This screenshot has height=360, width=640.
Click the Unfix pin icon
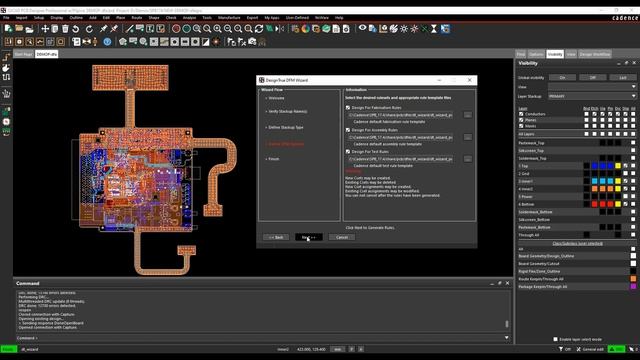click(114, 29)
